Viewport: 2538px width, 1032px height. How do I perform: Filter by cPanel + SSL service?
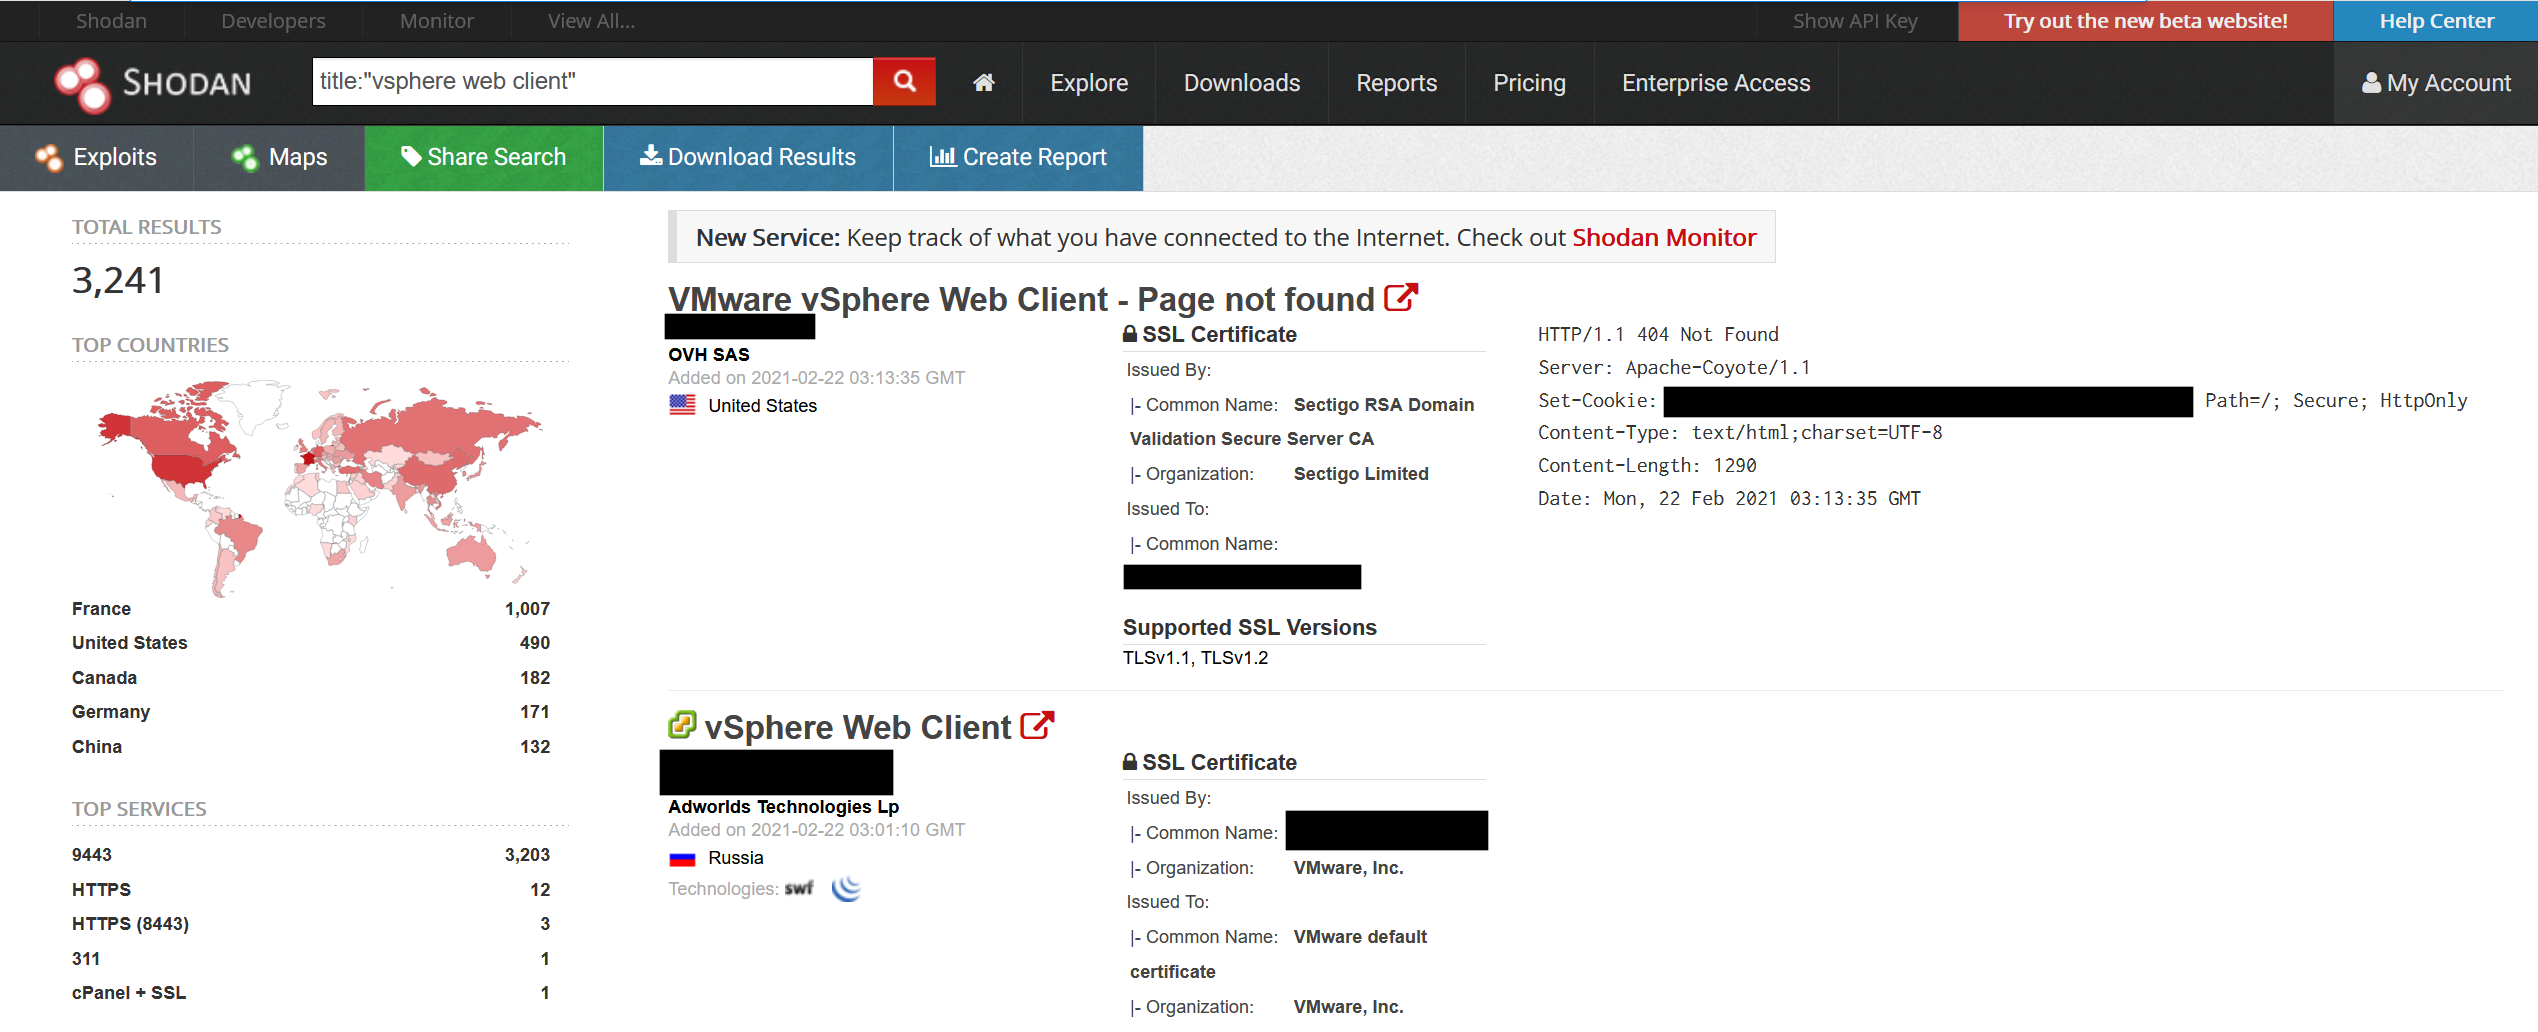pyautogui.click(x=129, y=993)
